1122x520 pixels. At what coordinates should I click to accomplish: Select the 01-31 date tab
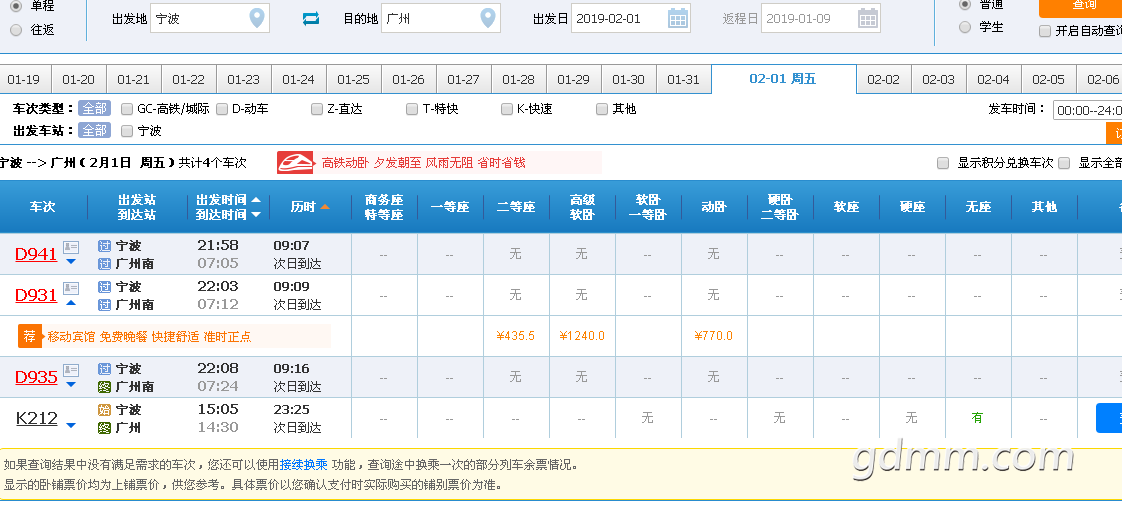(x=683, y=79)
